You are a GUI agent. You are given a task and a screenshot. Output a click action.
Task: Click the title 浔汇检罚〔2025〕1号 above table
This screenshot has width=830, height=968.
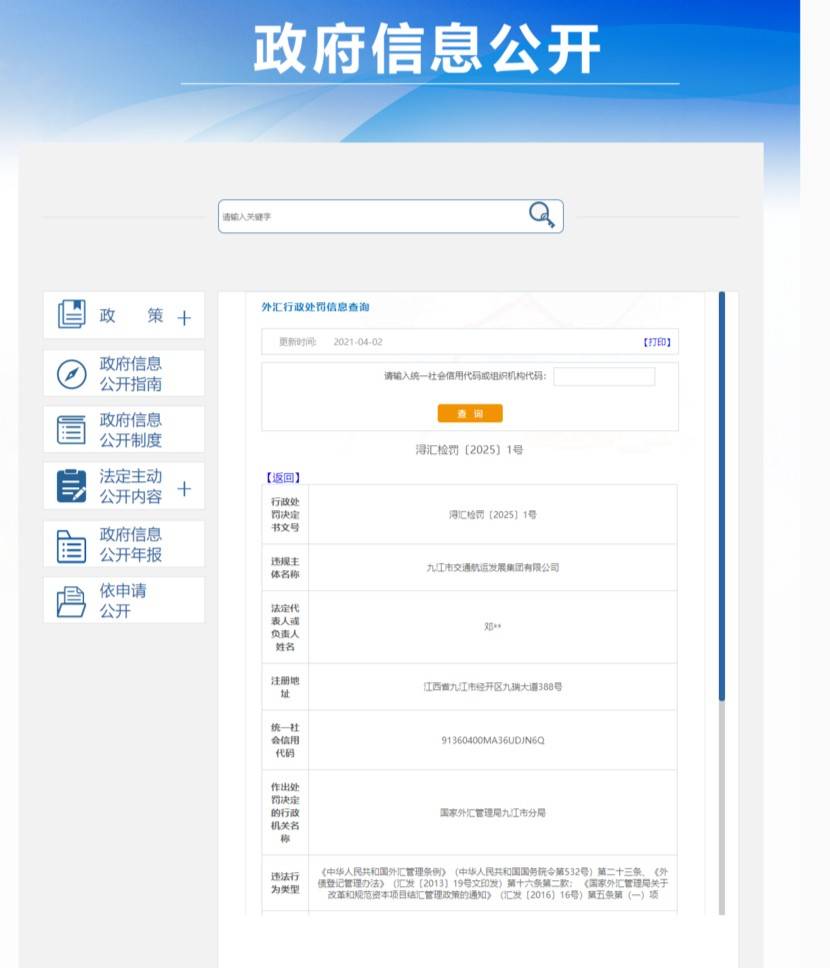click(x=469, y=449)
